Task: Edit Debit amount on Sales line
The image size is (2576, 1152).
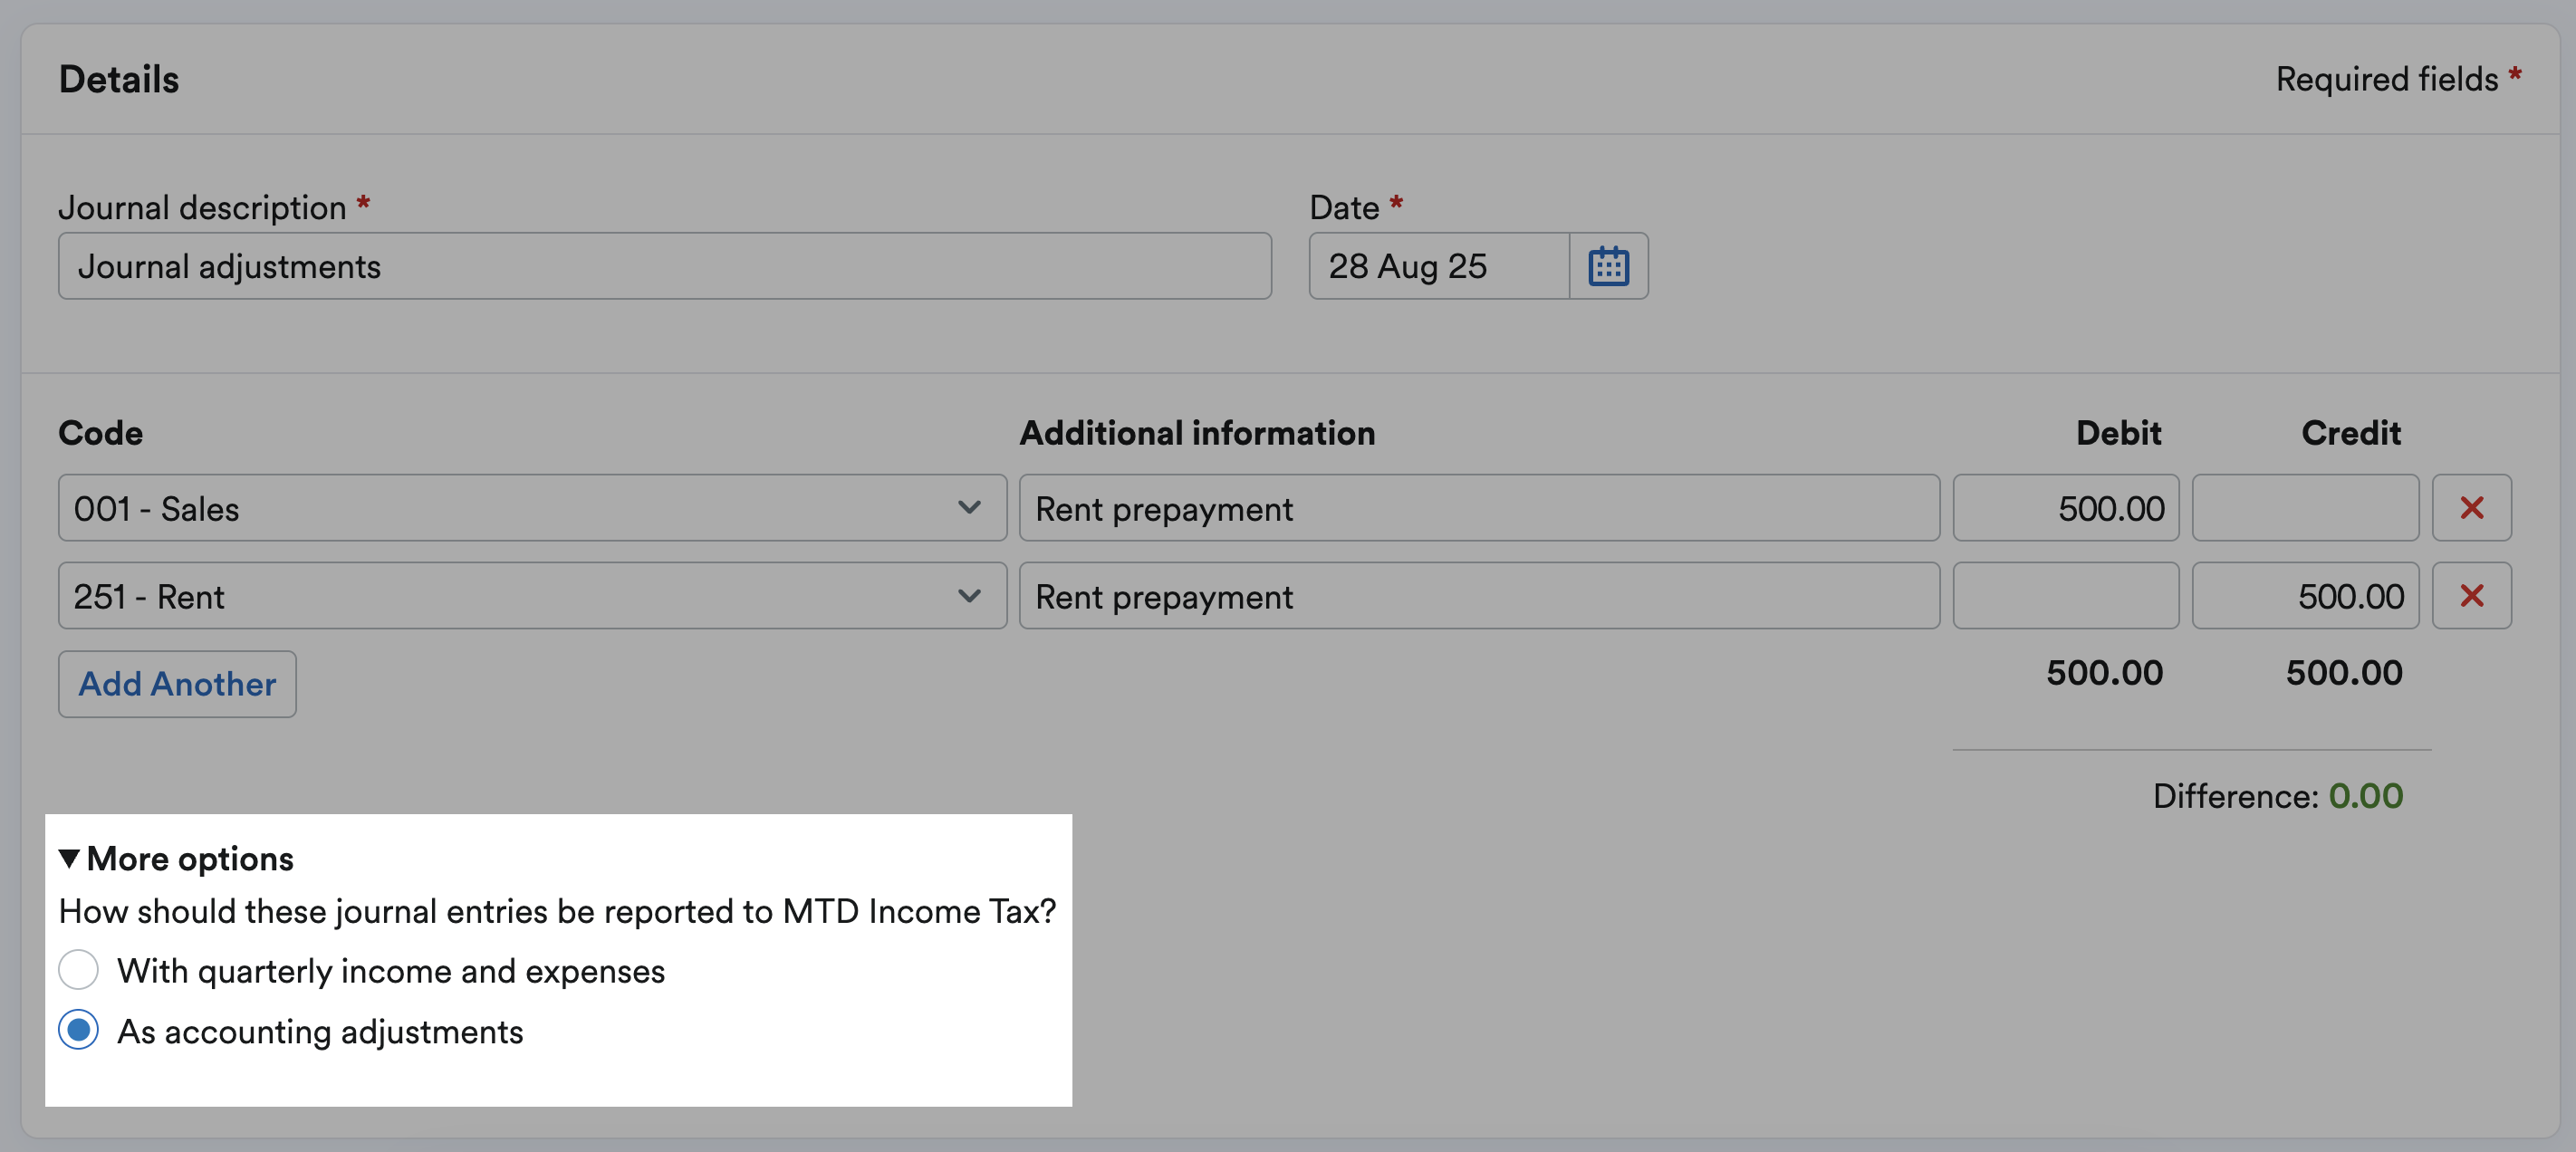Action: pyautogui.click(x=2066, y=508)
